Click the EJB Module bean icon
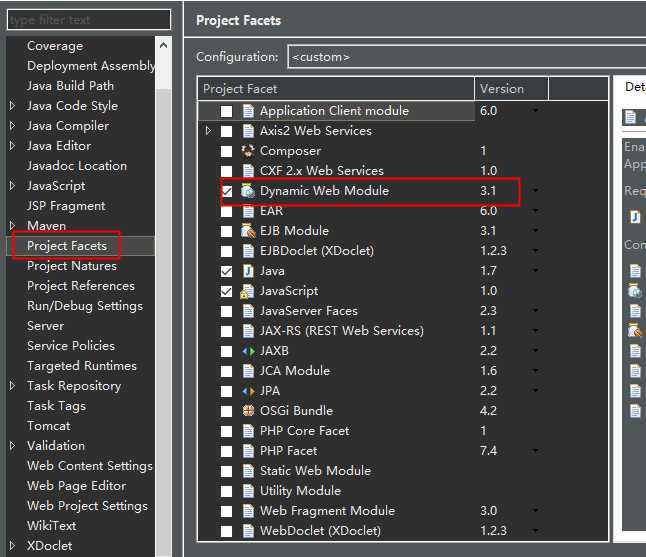The height and width of the screenshot is (557, 646). pos(248,231)
